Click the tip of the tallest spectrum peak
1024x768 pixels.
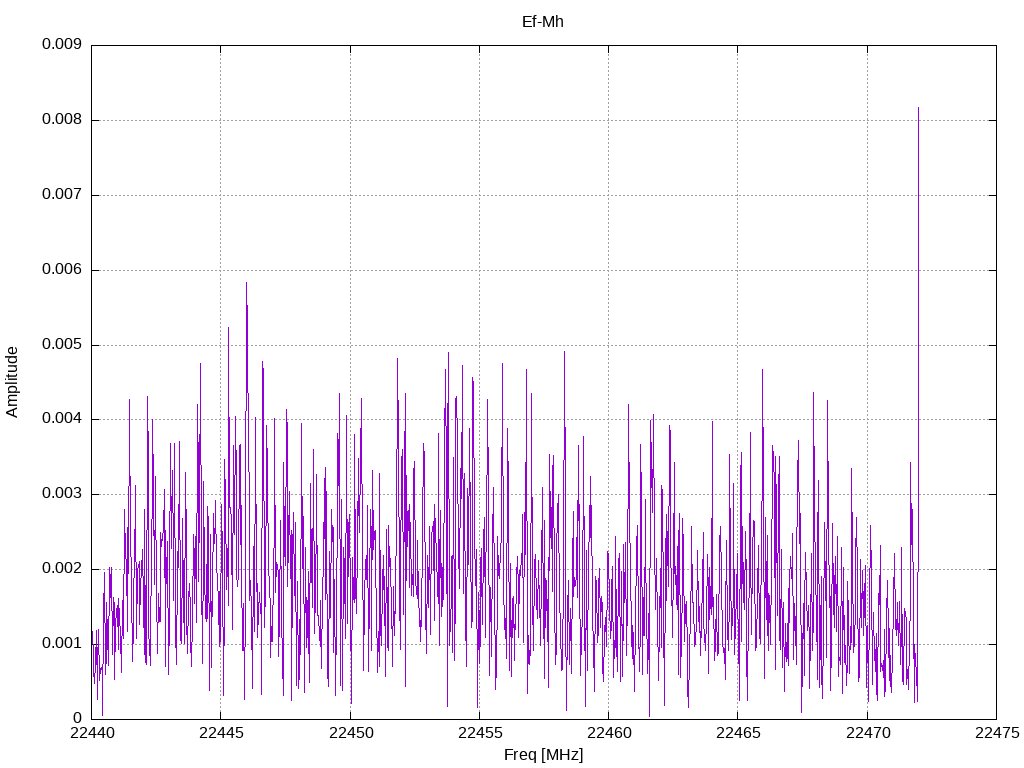click(x=918, y=108)
